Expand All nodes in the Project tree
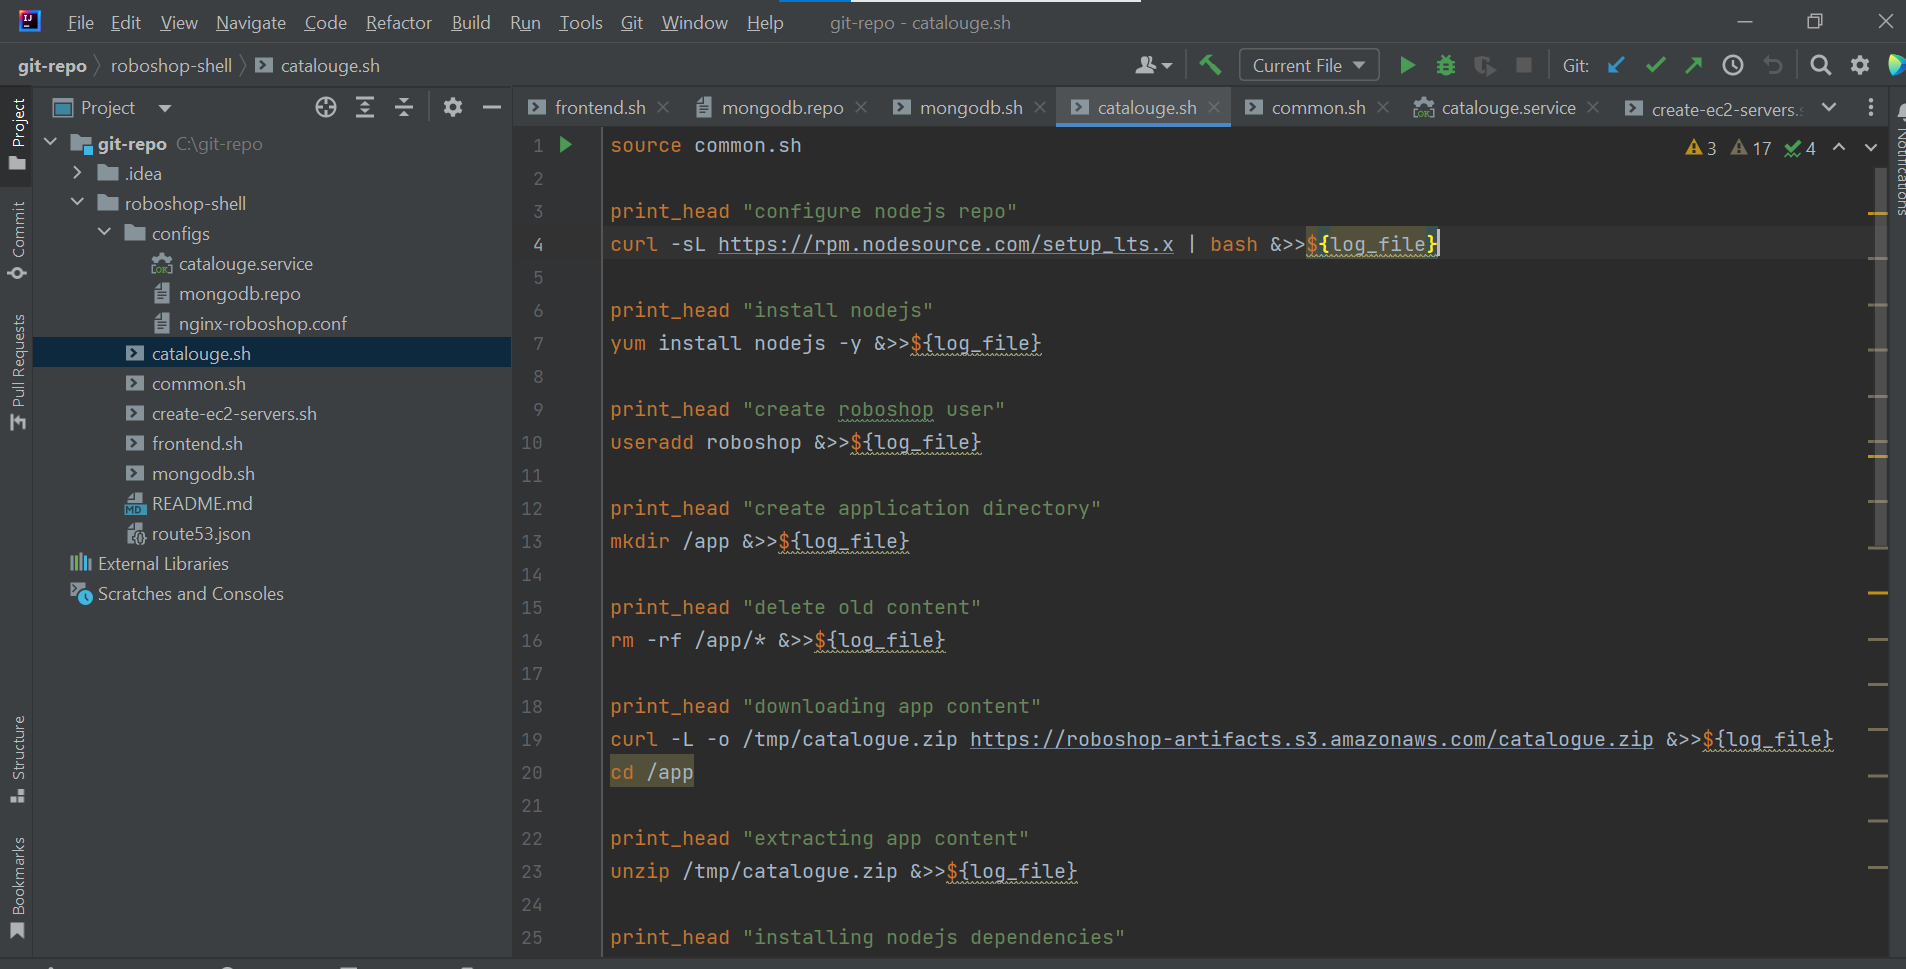 coord(366,107)
